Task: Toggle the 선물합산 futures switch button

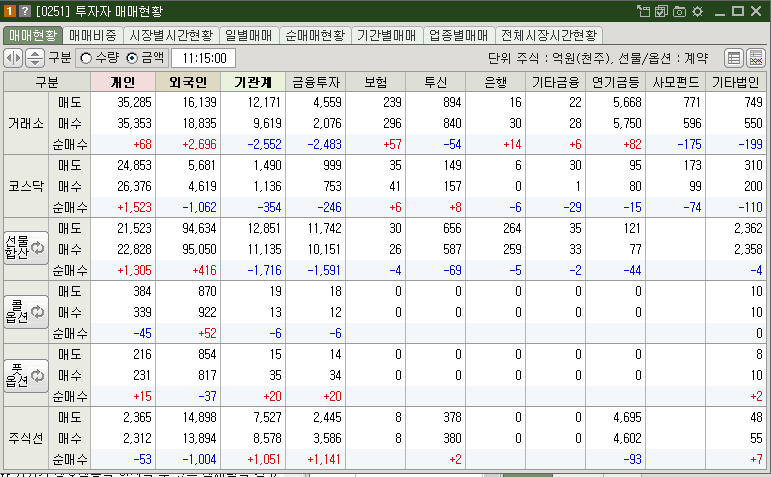Action: 26,248
